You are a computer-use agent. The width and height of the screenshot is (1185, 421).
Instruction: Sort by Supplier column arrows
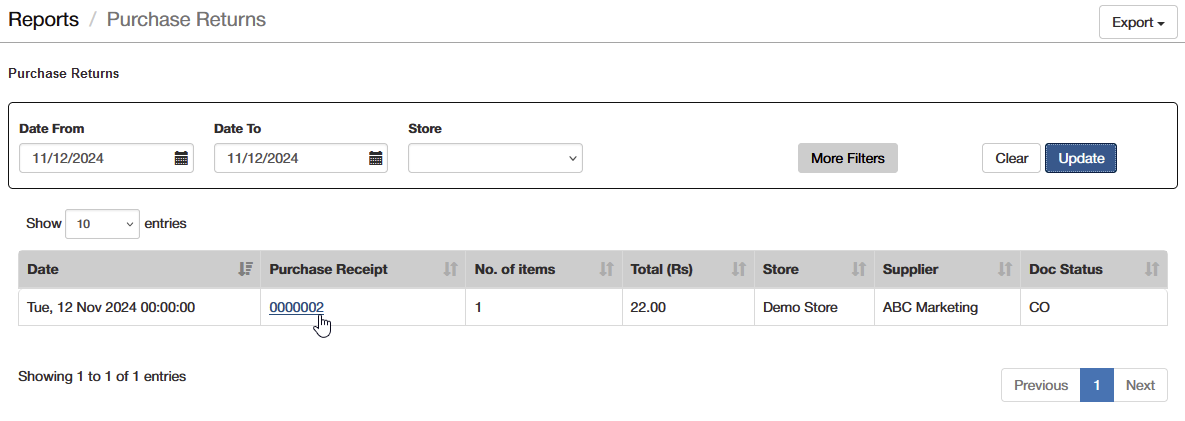[1004, 269]
